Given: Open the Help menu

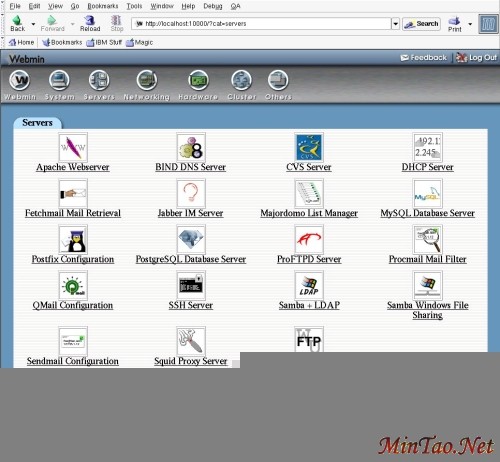Looking at the screenshot, I should [188, 6].
